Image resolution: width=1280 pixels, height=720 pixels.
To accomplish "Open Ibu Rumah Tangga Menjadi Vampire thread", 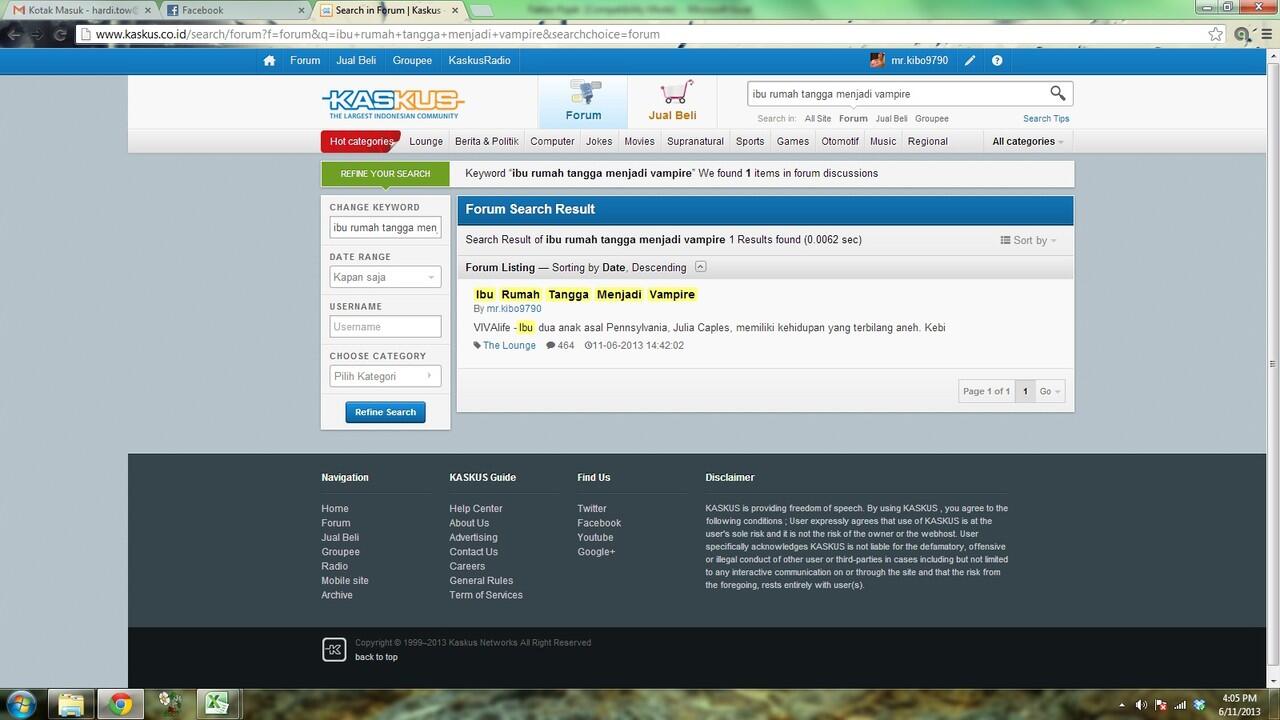I will pyautogui.click(x=585, y=294).
